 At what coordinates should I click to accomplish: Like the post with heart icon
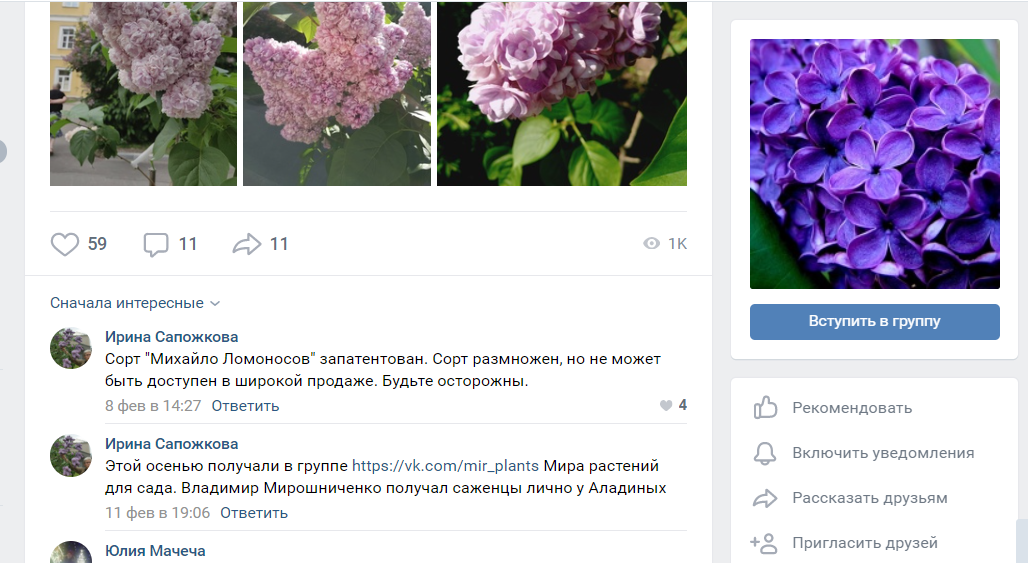[65, 244]
